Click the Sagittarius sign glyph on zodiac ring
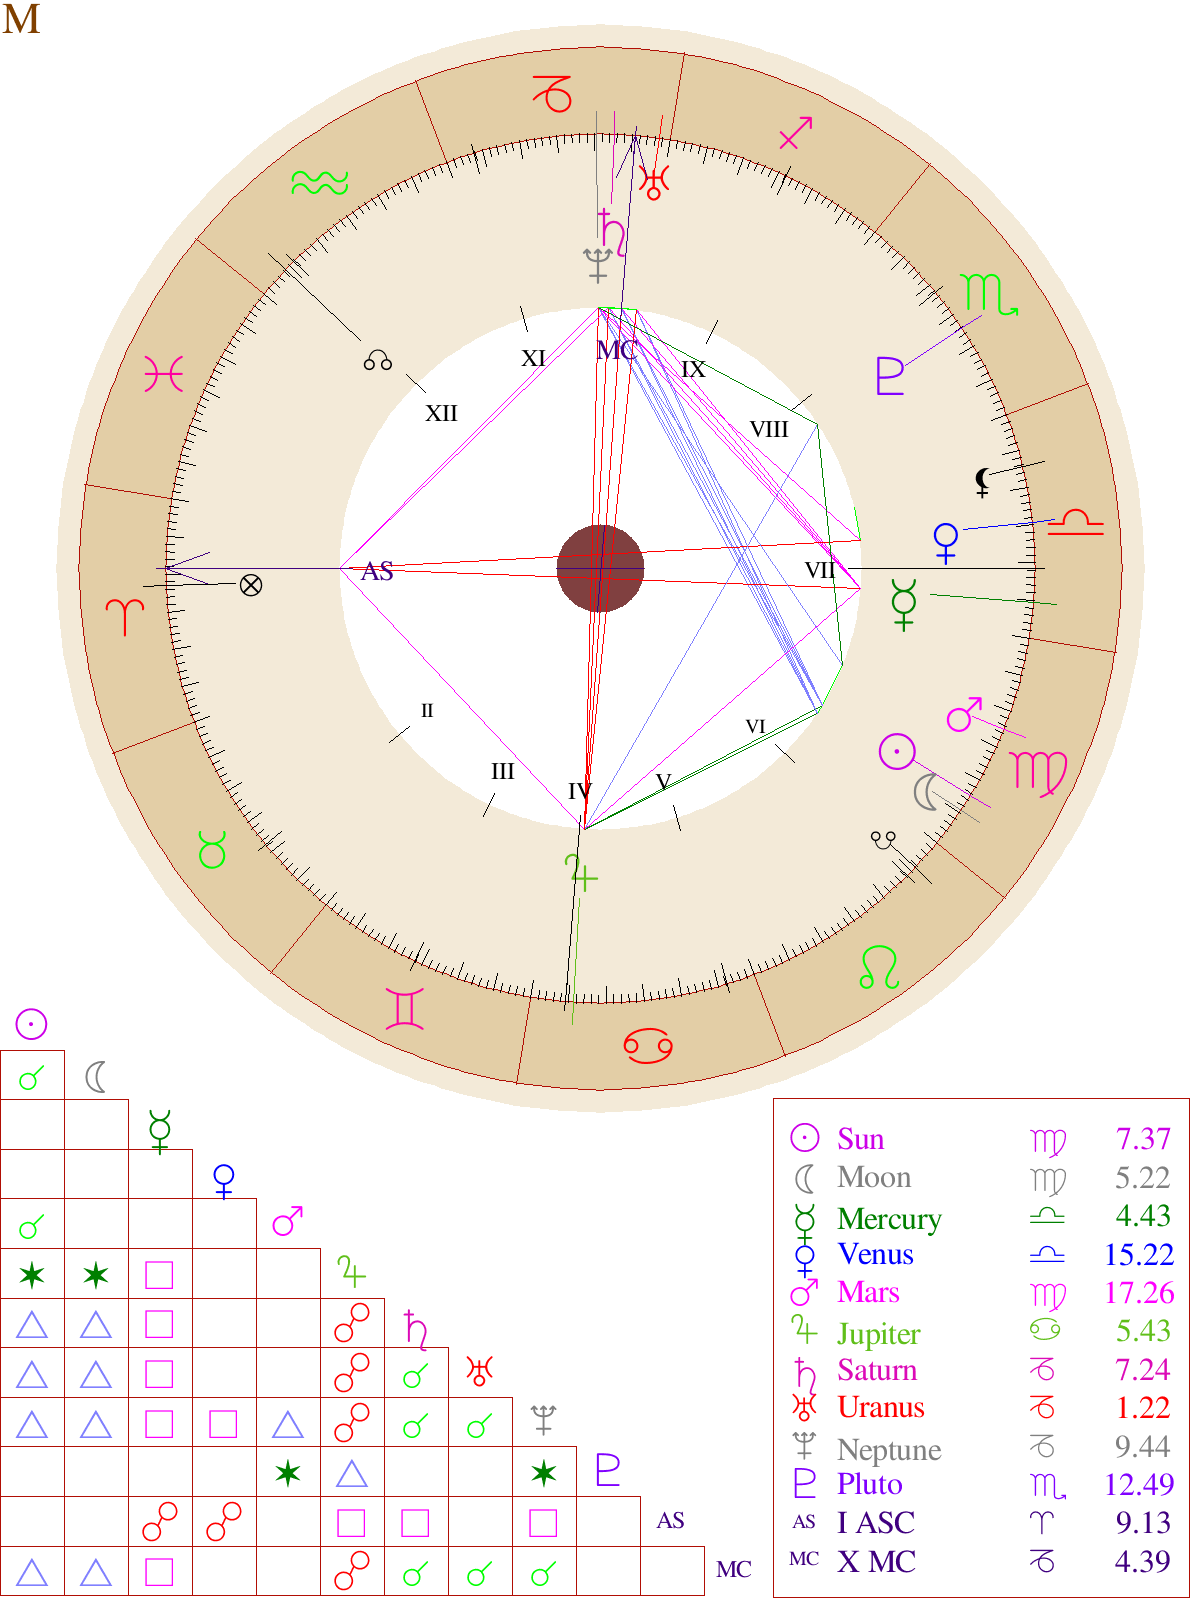Screen dimensions: 1200x1600 796,132
